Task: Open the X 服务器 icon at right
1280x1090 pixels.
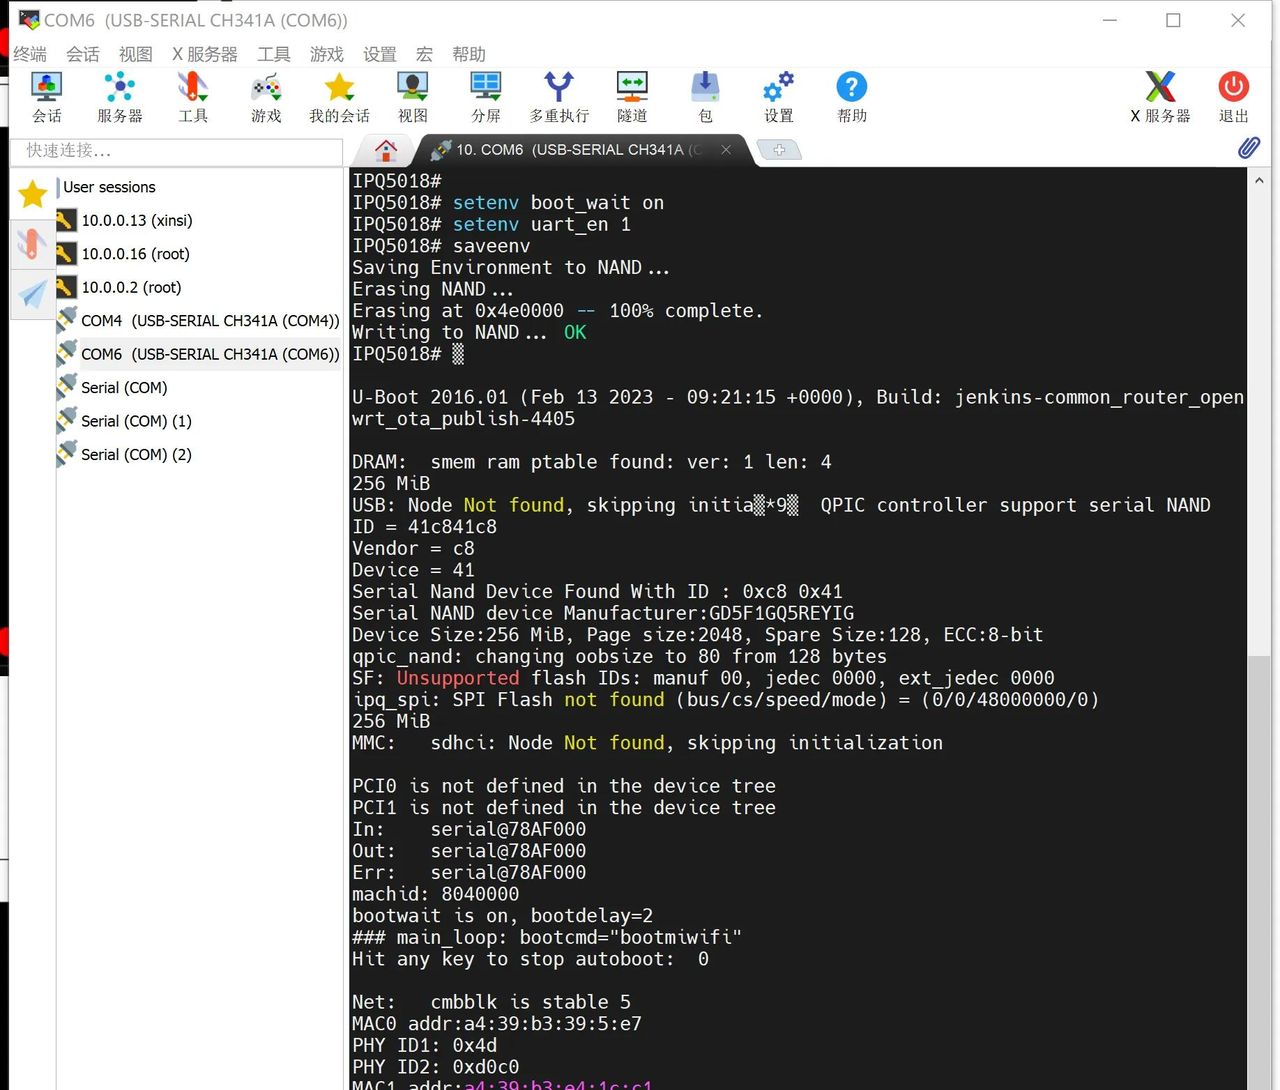Action: tap(1160, 97)
